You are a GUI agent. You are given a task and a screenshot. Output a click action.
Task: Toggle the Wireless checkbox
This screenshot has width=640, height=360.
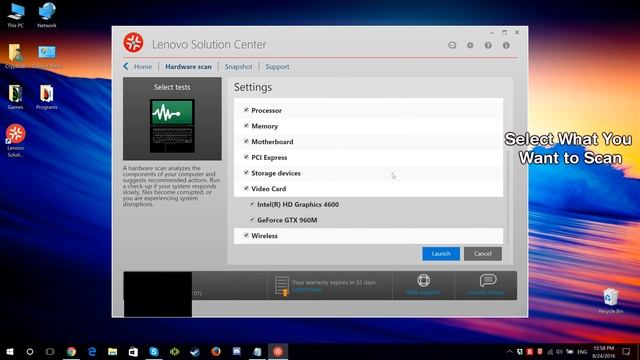246,235
